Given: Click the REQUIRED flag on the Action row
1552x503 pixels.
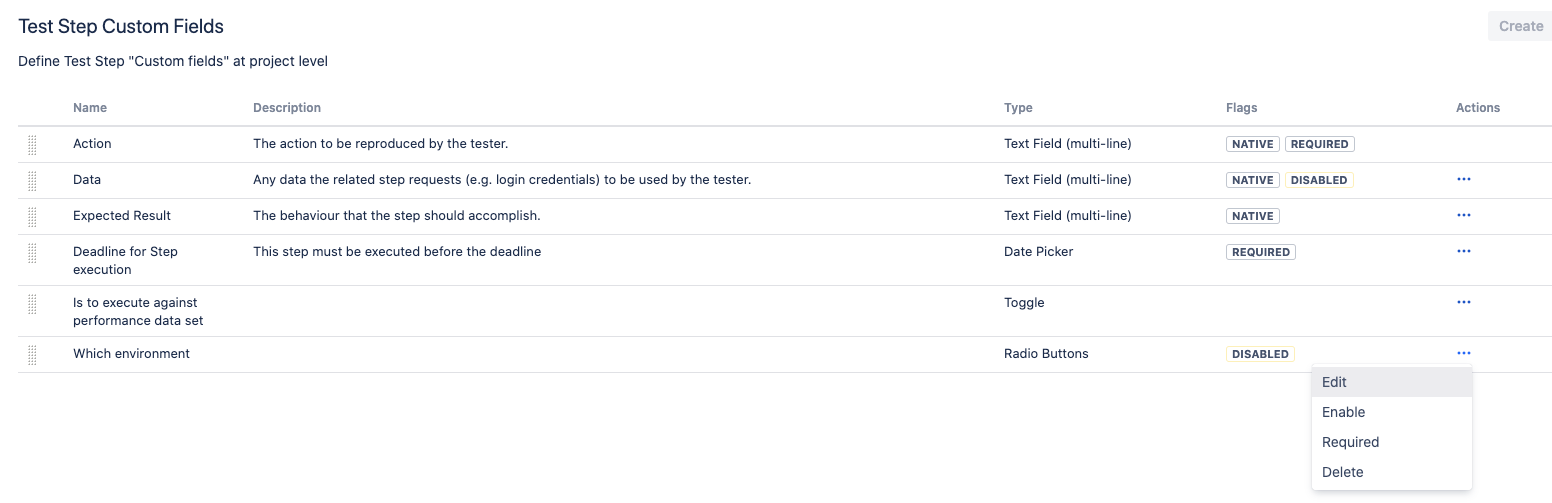Looking at the screenshot, I should [x=1319, y=144].
